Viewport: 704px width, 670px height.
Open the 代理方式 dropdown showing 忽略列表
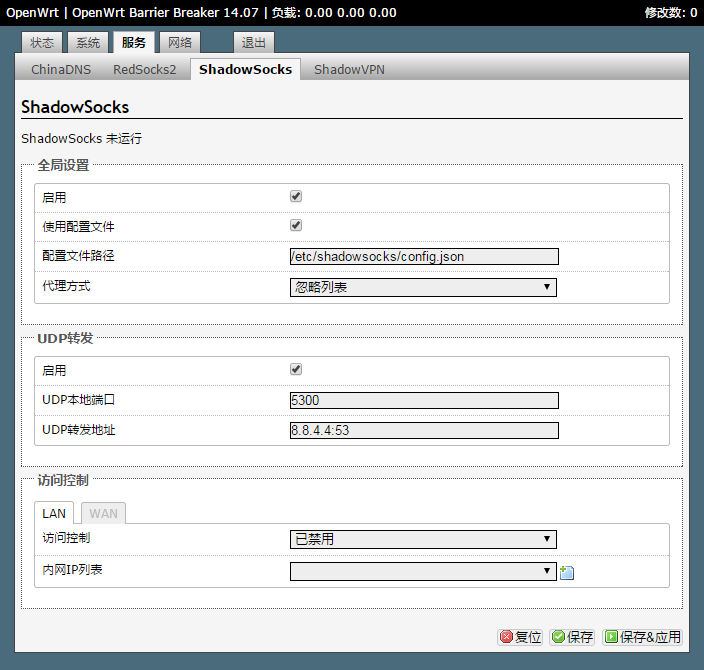[x=423, y=287]
